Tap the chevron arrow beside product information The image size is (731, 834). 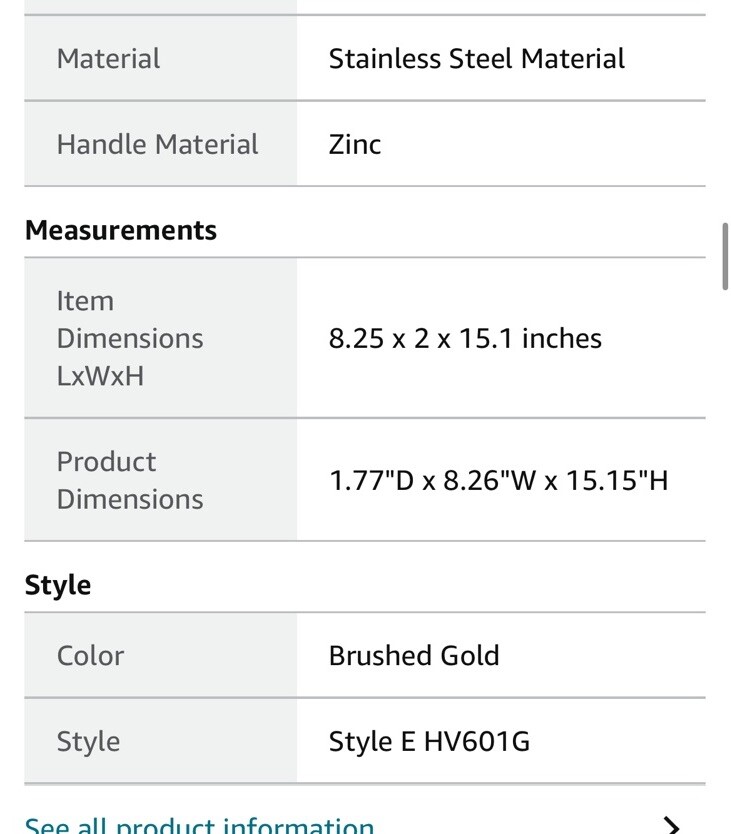click(x=672, y=825)
